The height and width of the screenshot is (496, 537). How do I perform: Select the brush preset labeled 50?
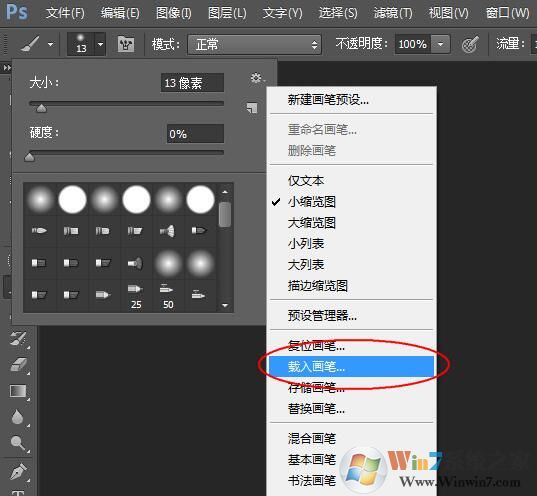[x=168, y=296]
